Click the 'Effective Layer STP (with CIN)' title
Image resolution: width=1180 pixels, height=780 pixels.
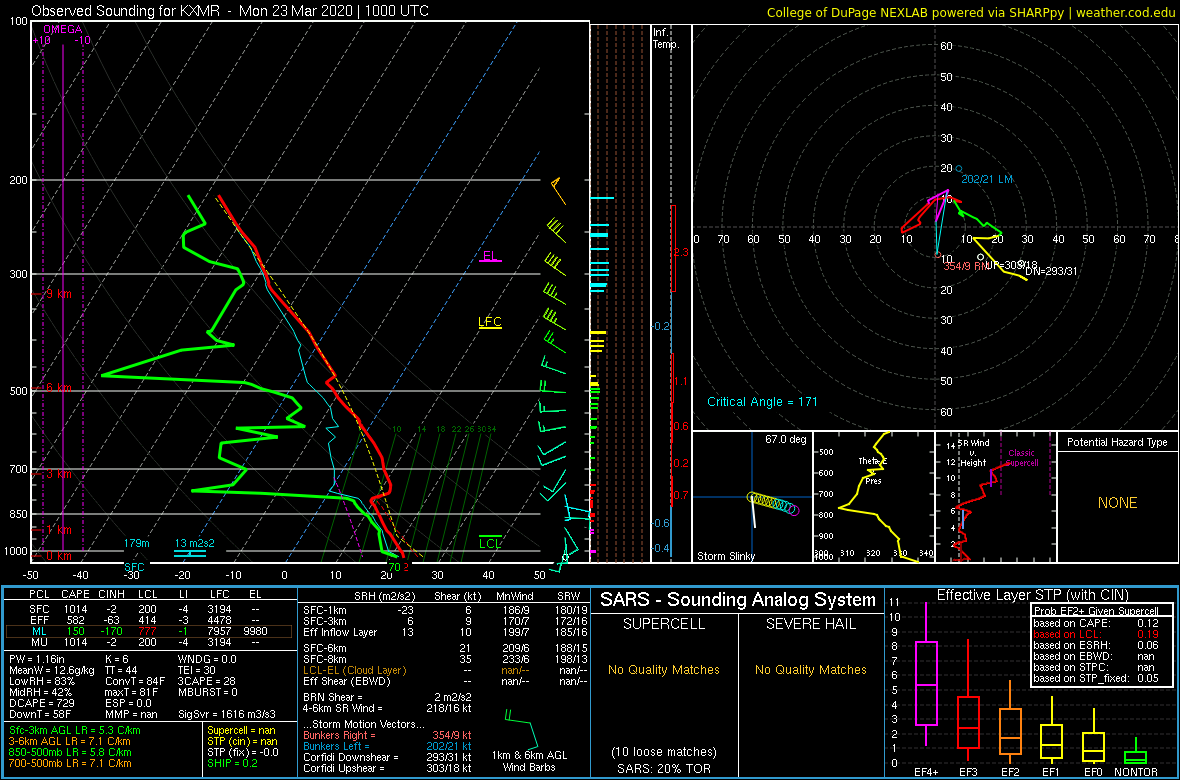tap(1032, 596)
